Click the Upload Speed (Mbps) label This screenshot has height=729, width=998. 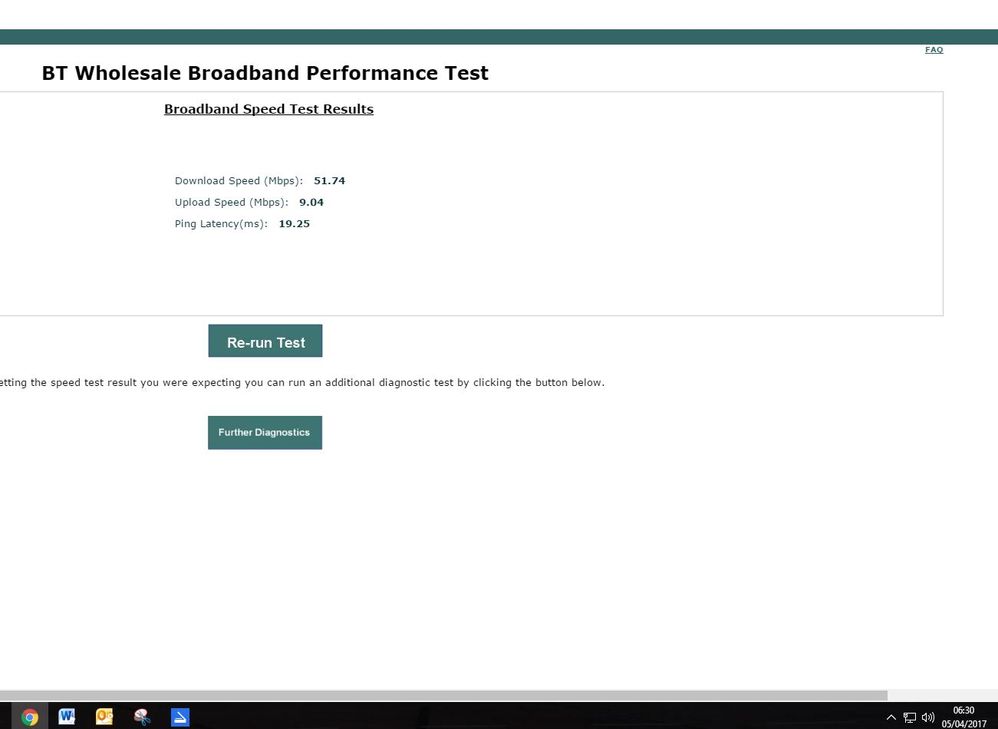point(232,202)
